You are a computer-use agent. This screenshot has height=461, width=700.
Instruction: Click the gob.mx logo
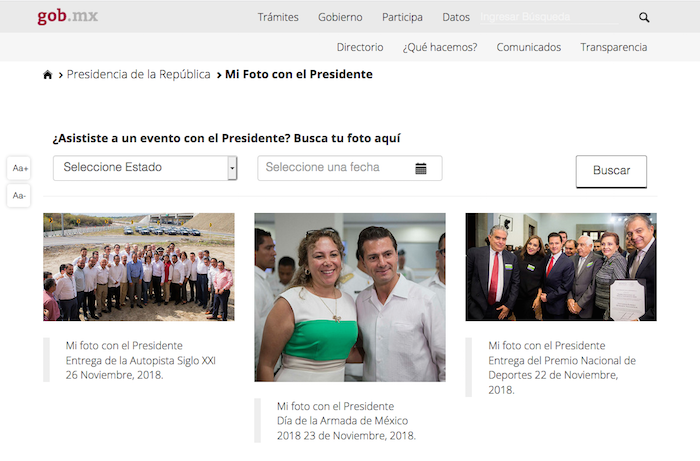pyautogui.click(x=68, y=16)
